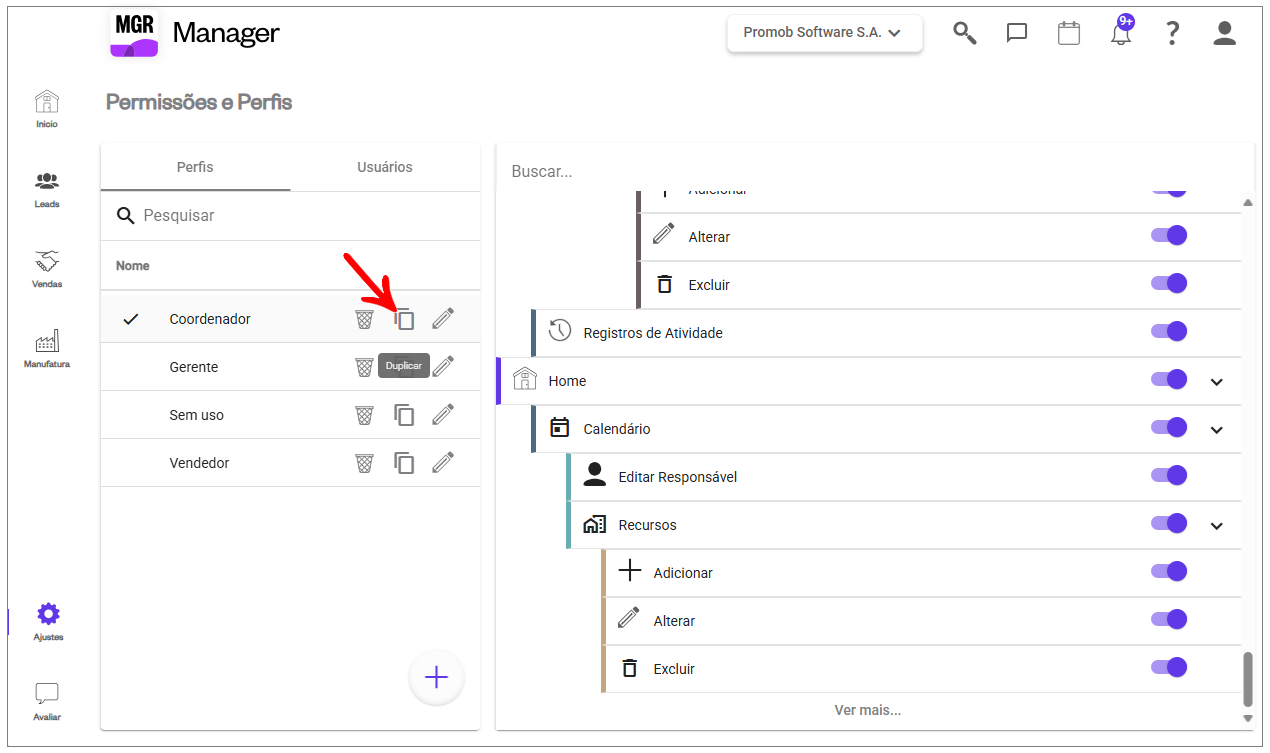
Task: Select the Sem uso profile row
Action: tap(290, 415)
